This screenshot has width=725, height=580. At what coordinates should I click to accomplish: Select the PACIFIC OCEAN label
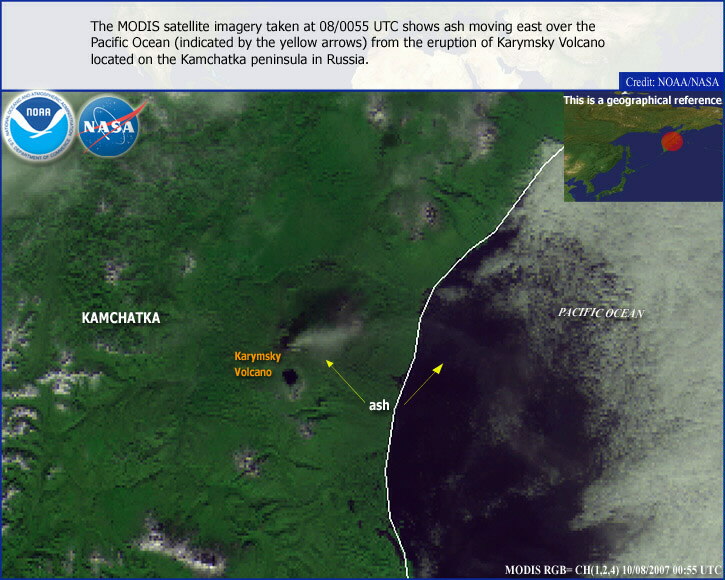pyautogui.click(x=599, y=314)
